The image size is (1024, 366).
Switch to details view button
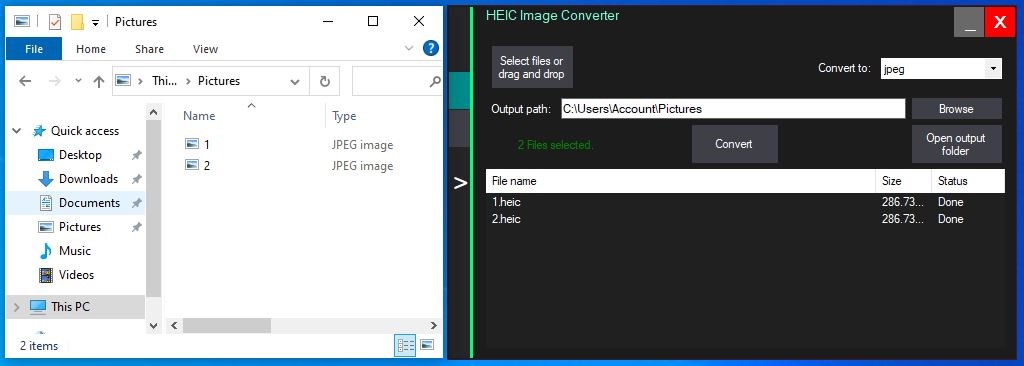pos(406,344)
